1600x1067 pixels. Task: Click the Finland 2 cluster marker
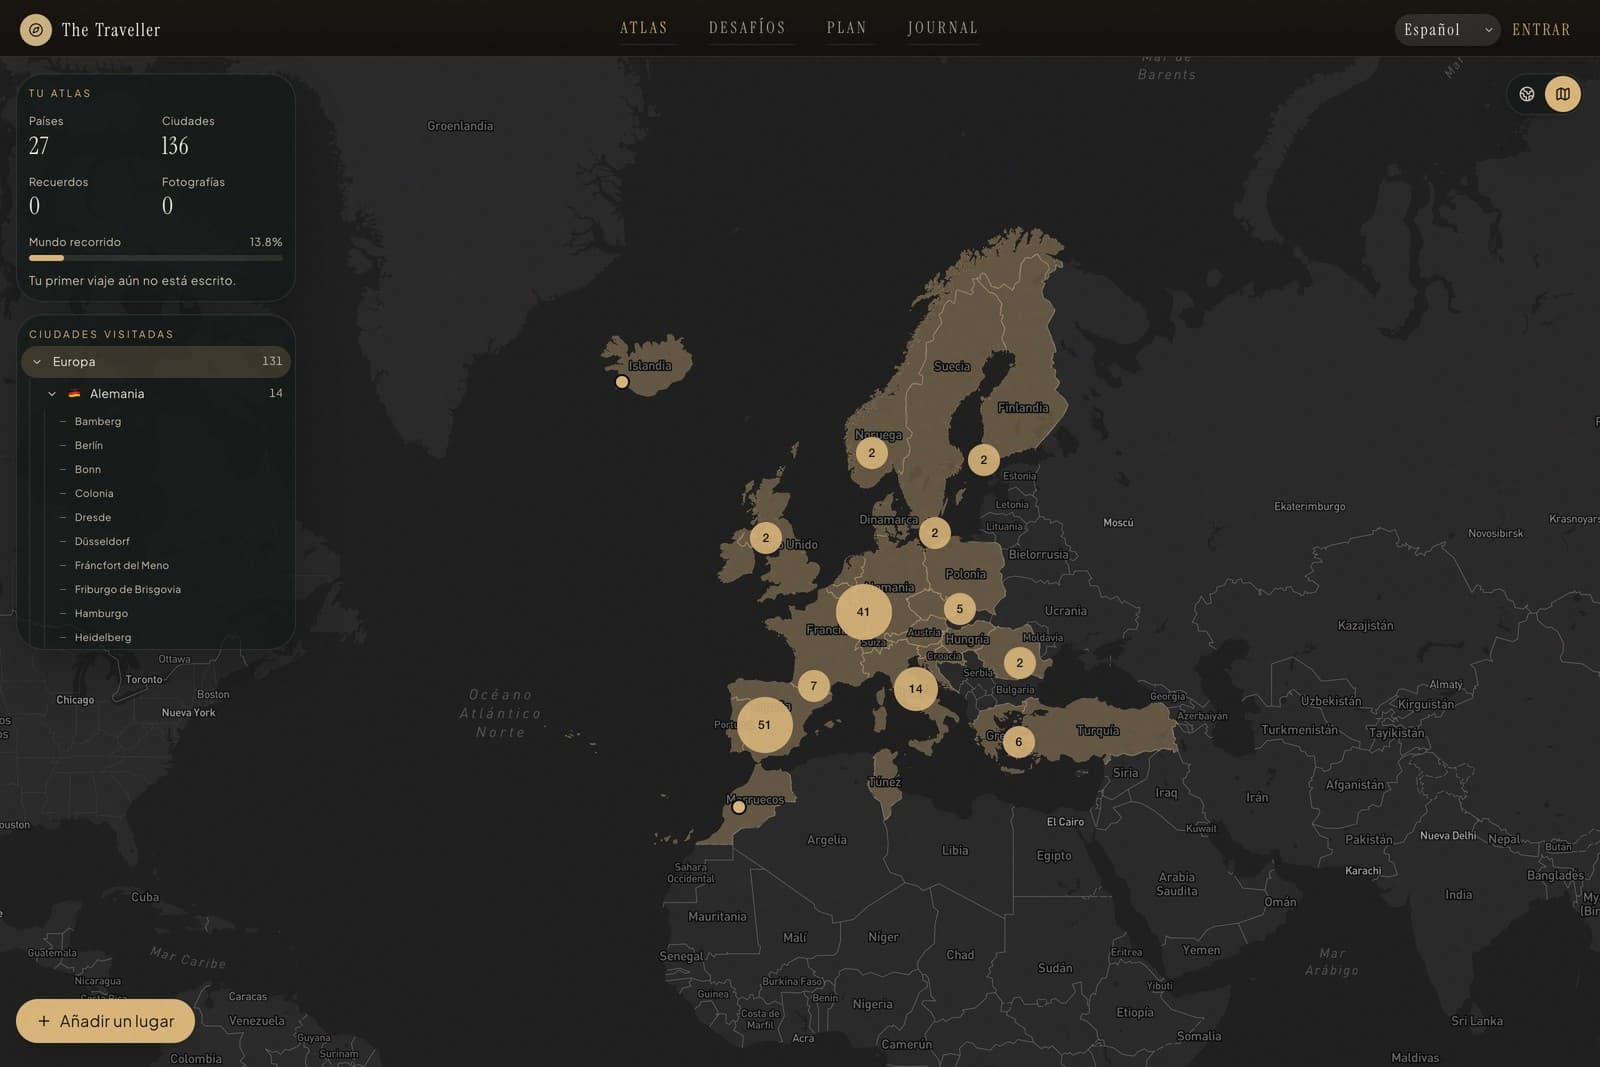coord(983,460)
